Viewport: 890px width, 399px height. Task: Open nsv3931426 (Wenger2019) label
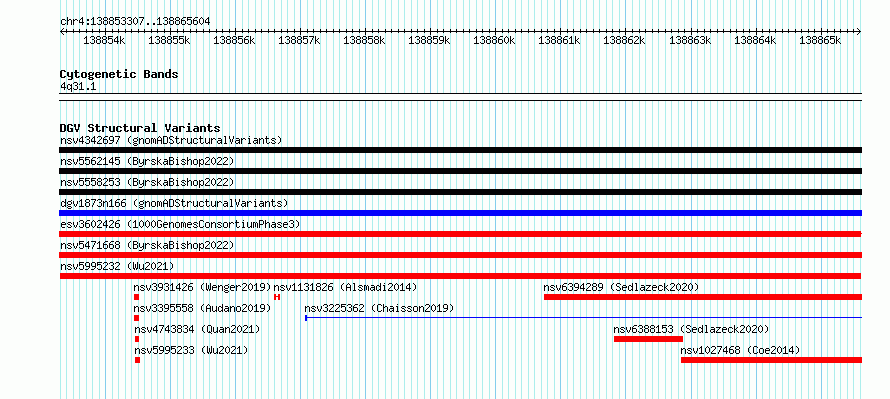(x=203, y=287)
